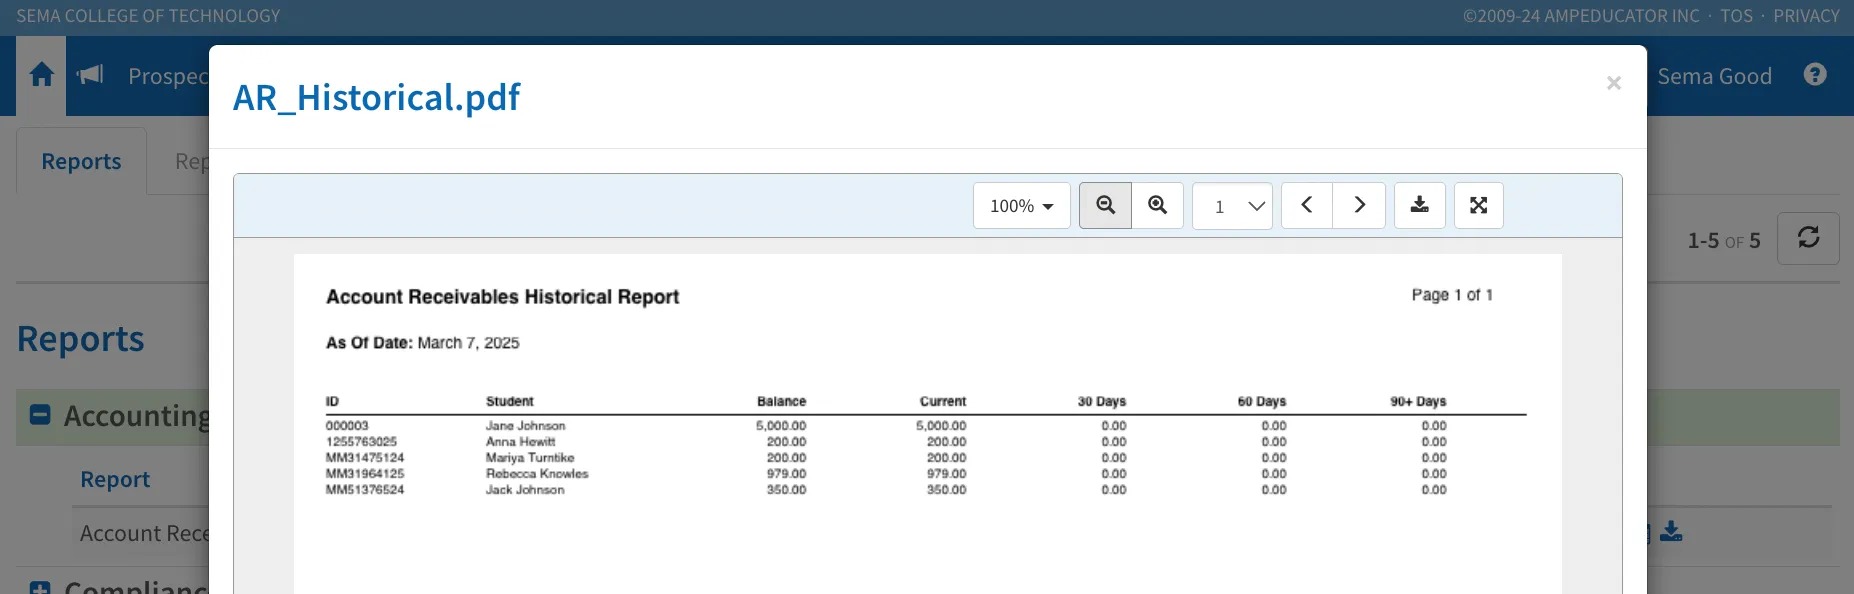The height and width of the screenshot is (594, 1854).
Task: Click the 'Rebecca Knowles' student name
Action: click(x=537, y=474)
